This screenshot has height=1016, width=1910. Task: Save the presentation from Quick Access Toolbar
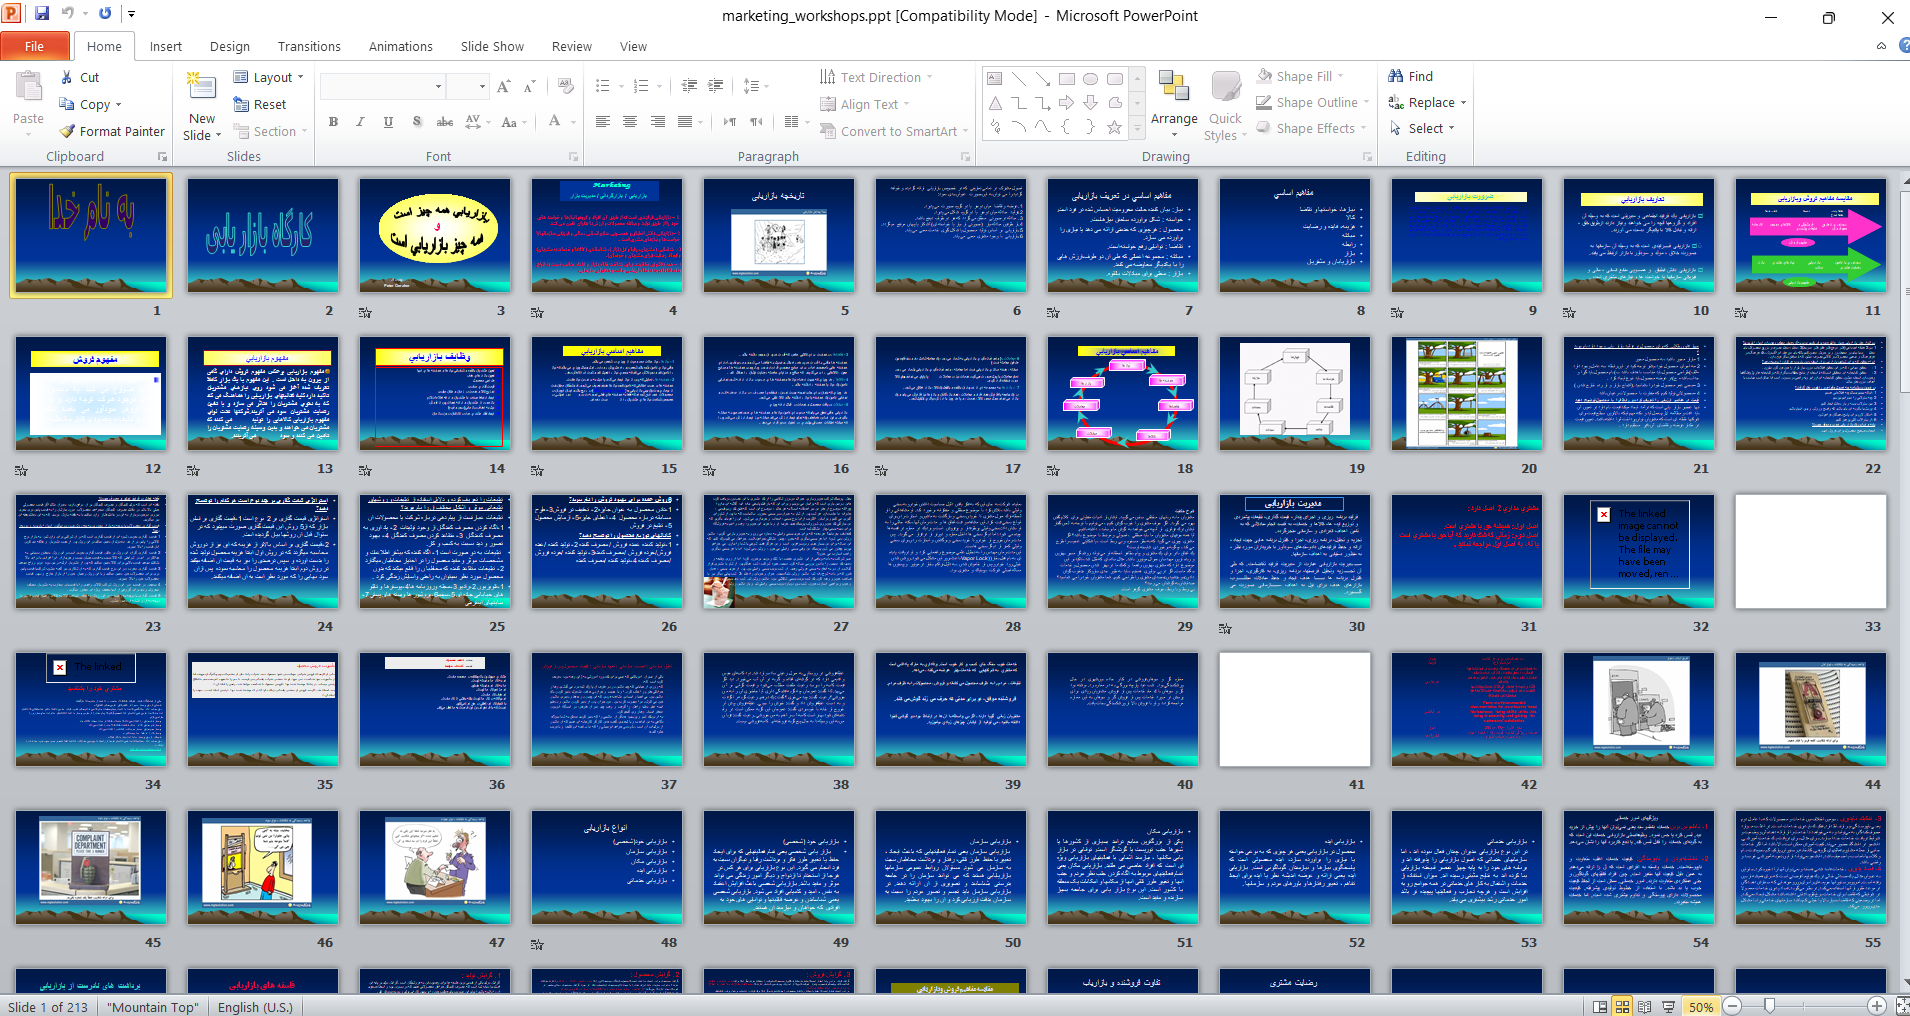pos(42,14)
